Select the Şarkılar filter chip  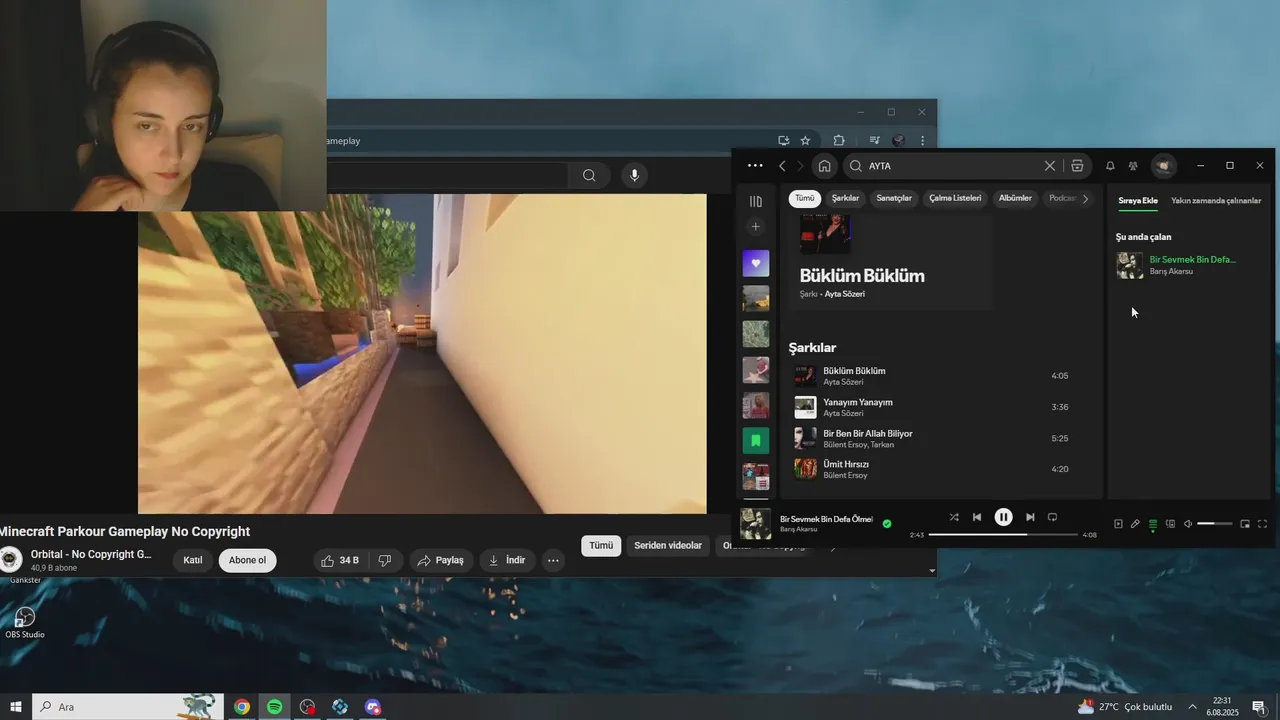[845, 198]
